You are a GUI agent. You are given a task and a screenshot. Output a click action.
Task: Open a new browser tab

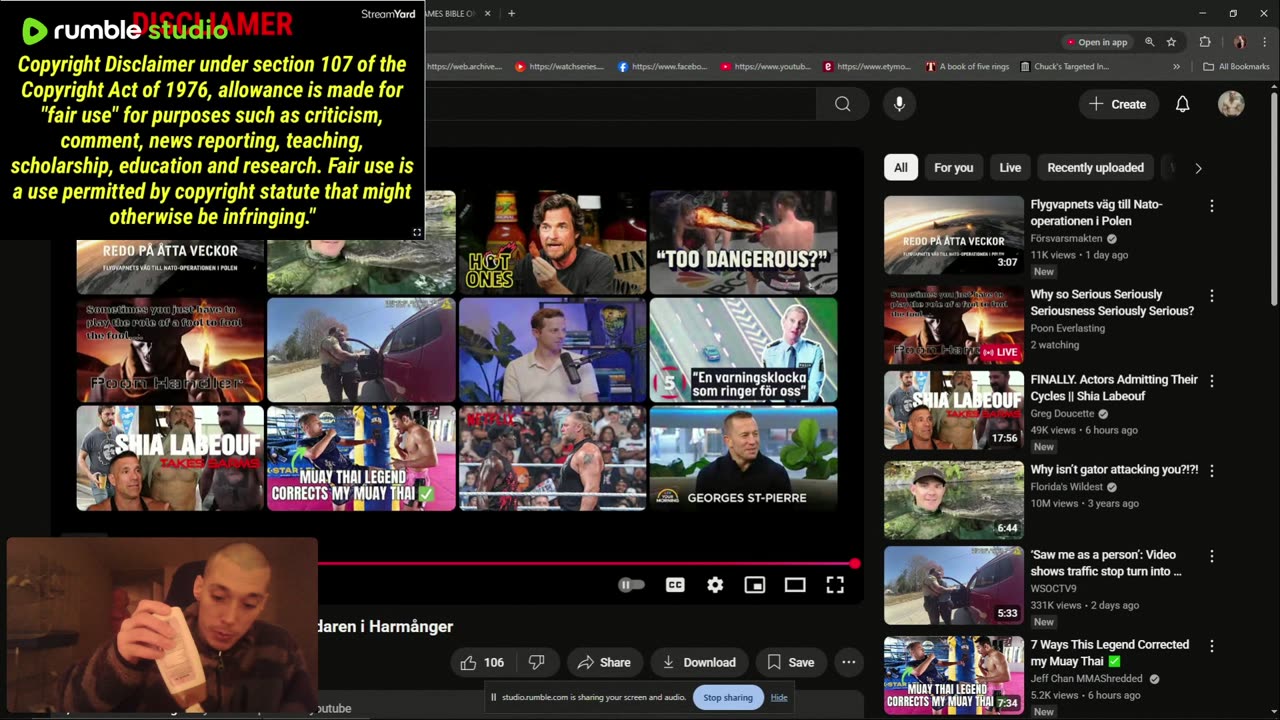pos(511,13)
